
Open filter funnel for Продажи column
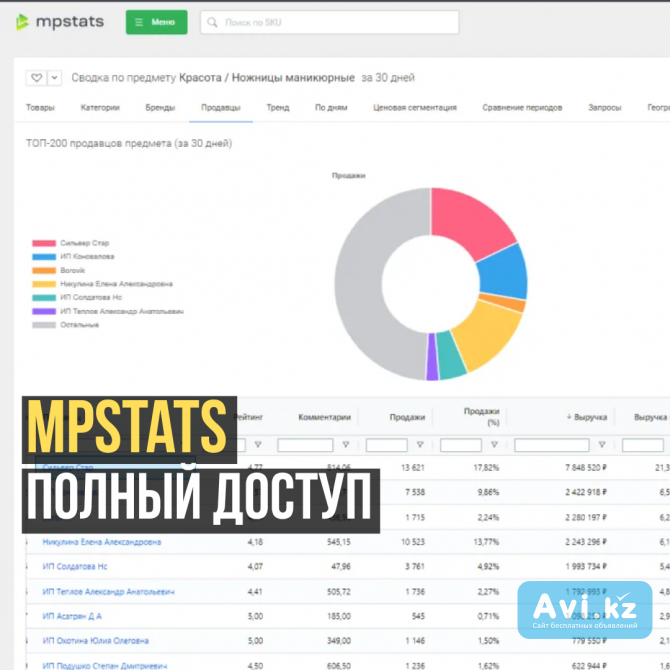(420, 445)
